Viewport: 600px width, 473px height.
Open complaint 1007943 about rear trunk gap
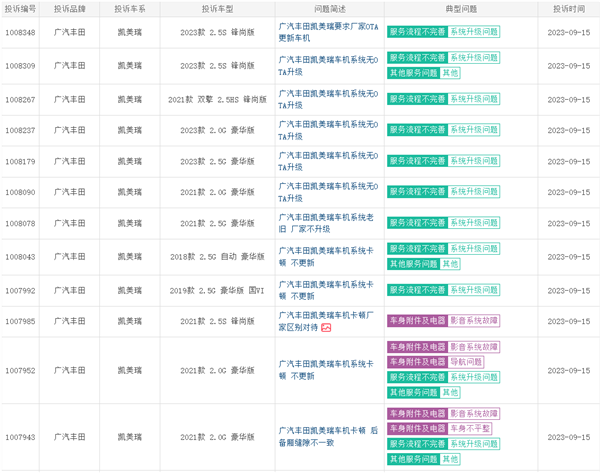(327, 436)
